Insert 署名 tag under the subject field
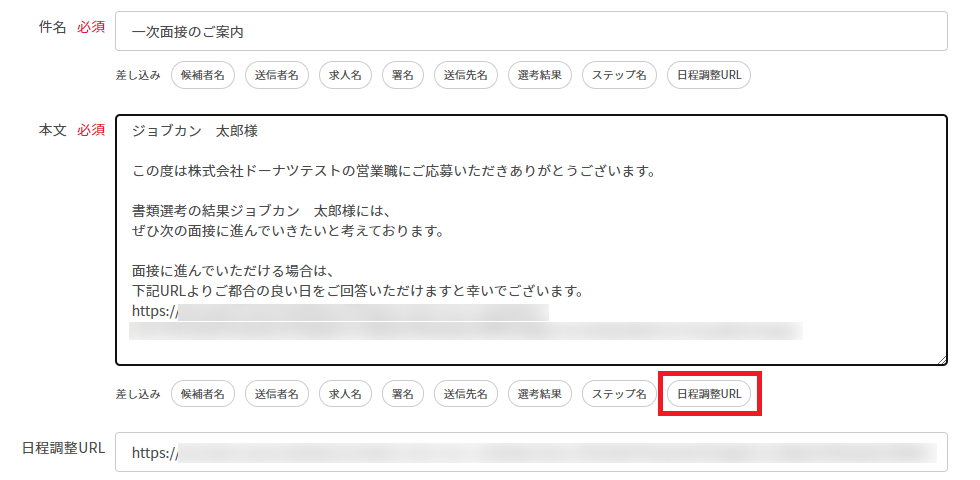Viewport: 980px width, 480px height. point(402,75)
